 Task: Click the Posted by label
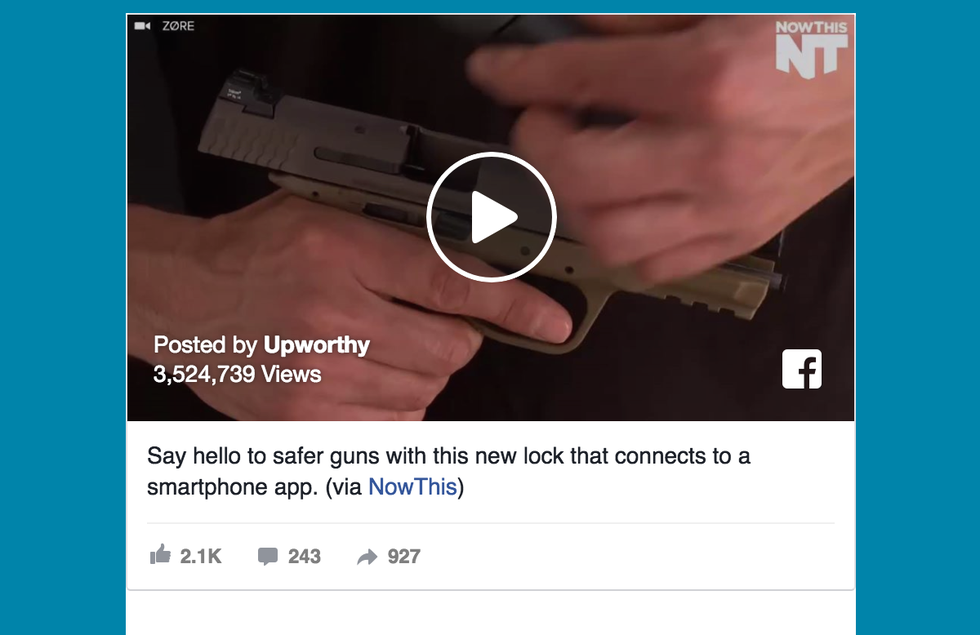tap(206, 345)
